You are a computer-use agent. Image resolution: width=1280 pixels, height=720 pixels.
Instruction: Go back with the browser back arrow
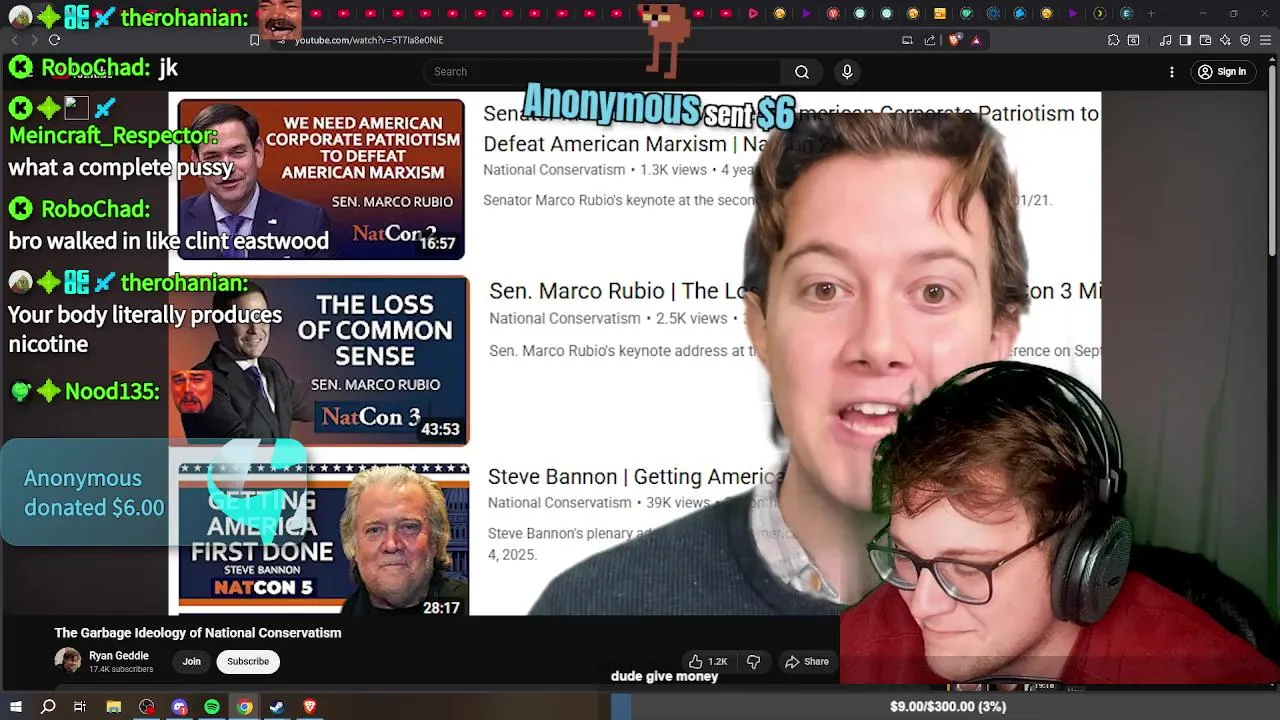[x=15, y=40]
